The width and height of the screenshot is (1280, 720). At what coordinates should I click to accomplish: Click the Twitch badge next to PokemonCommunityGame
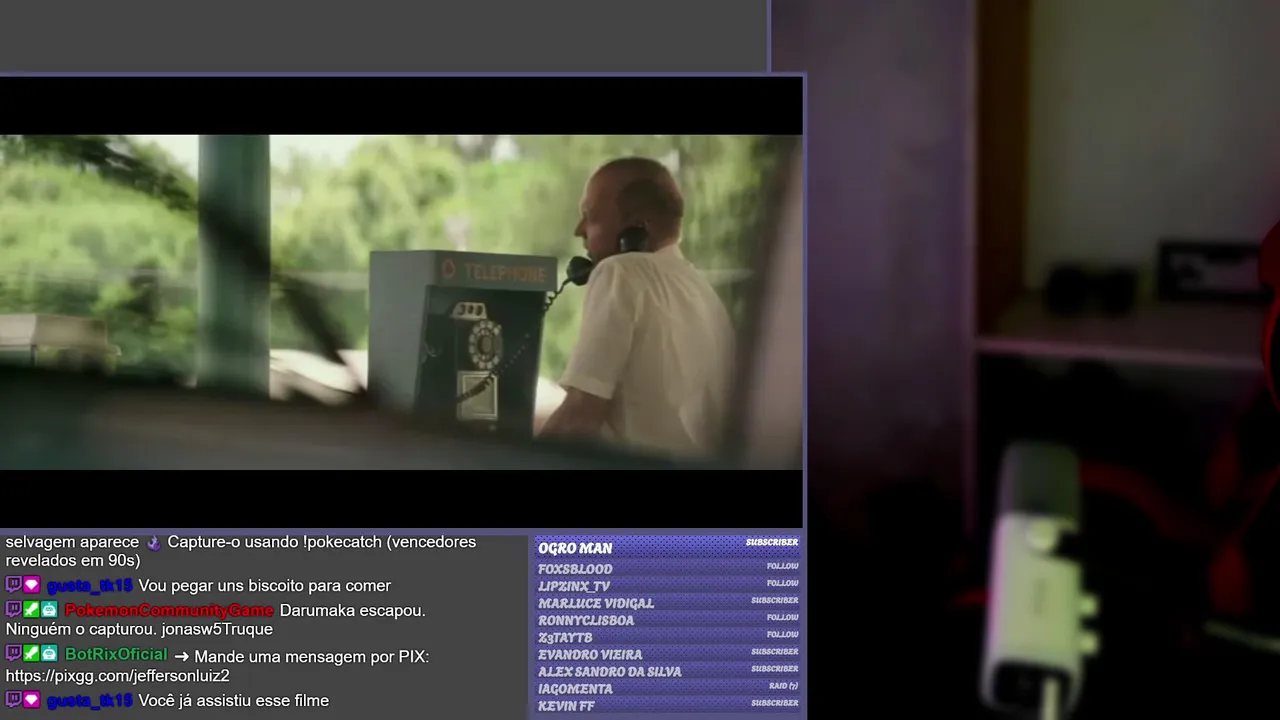(13, 610)
